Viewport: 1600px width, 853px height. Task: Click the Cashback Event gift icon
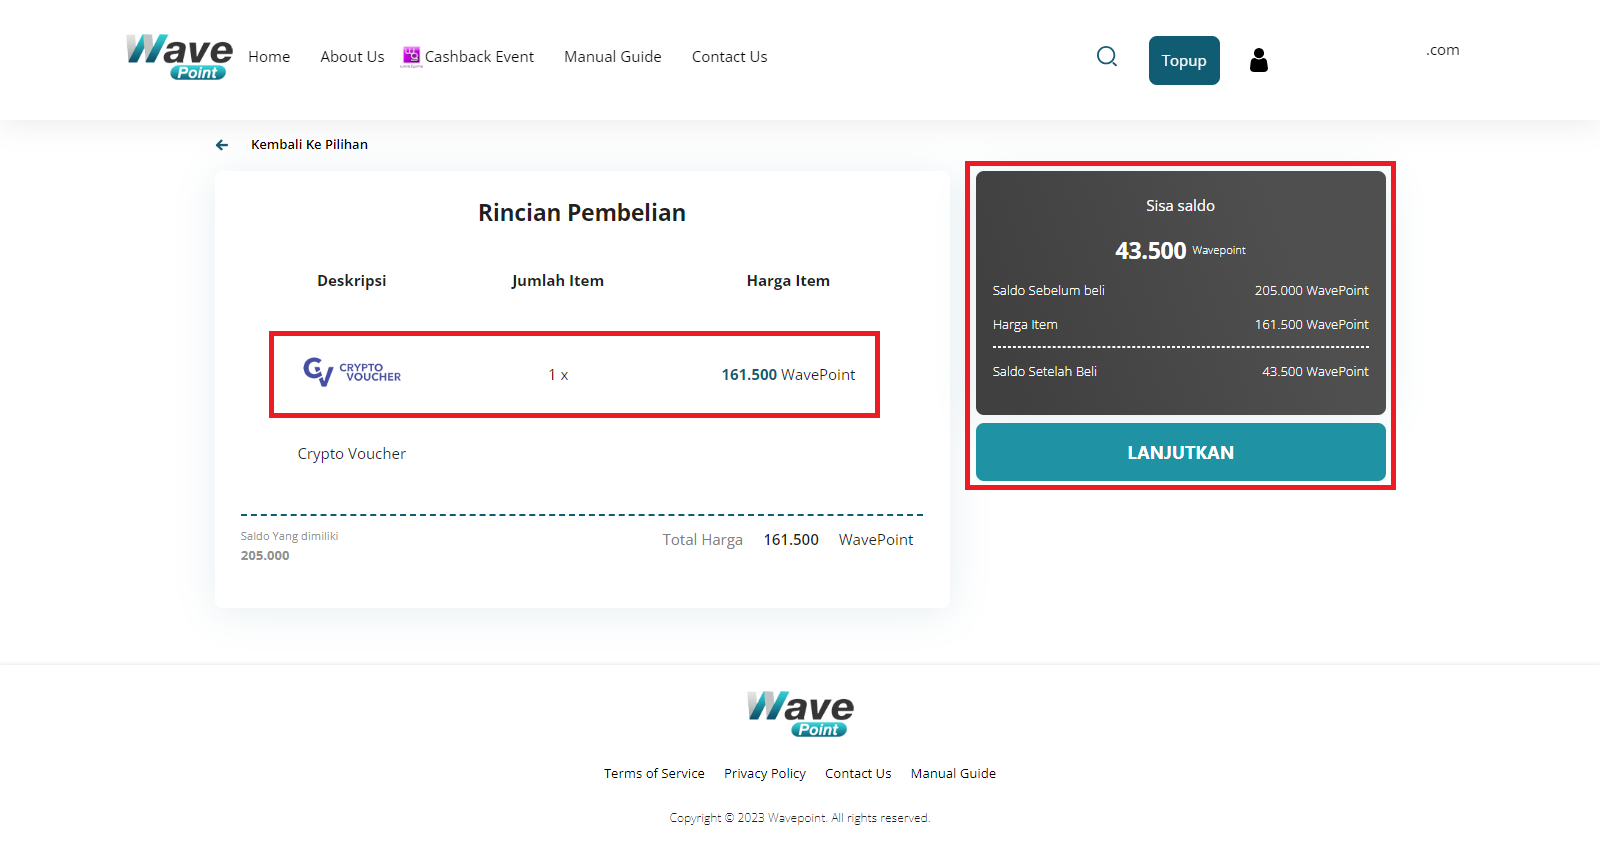[411, 56]
